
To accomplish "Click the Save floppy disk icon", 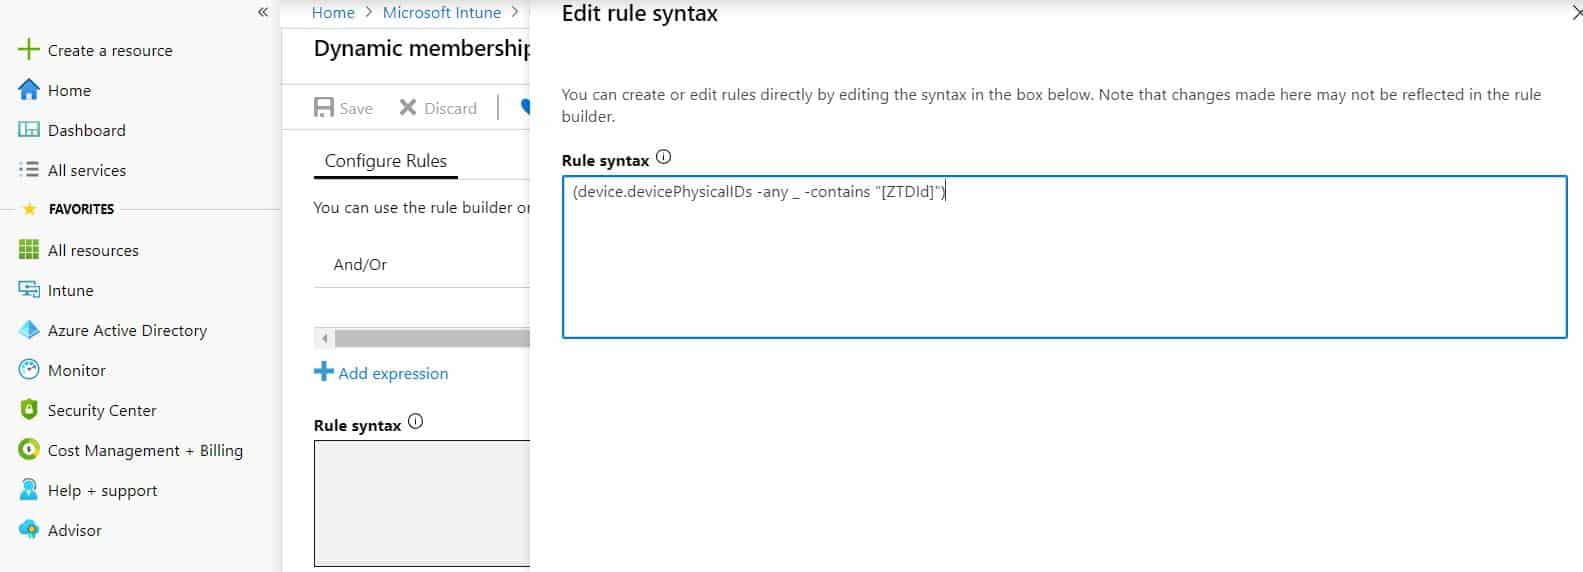I will (x=324, y=108).
